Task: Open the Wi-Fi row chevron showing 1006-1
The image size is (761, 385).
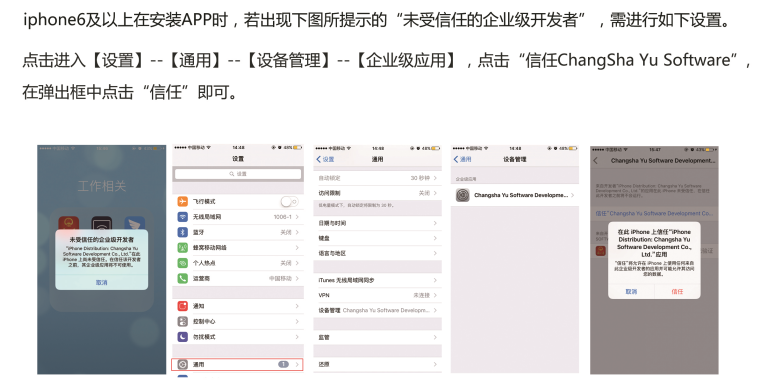Action: [297, 217]
